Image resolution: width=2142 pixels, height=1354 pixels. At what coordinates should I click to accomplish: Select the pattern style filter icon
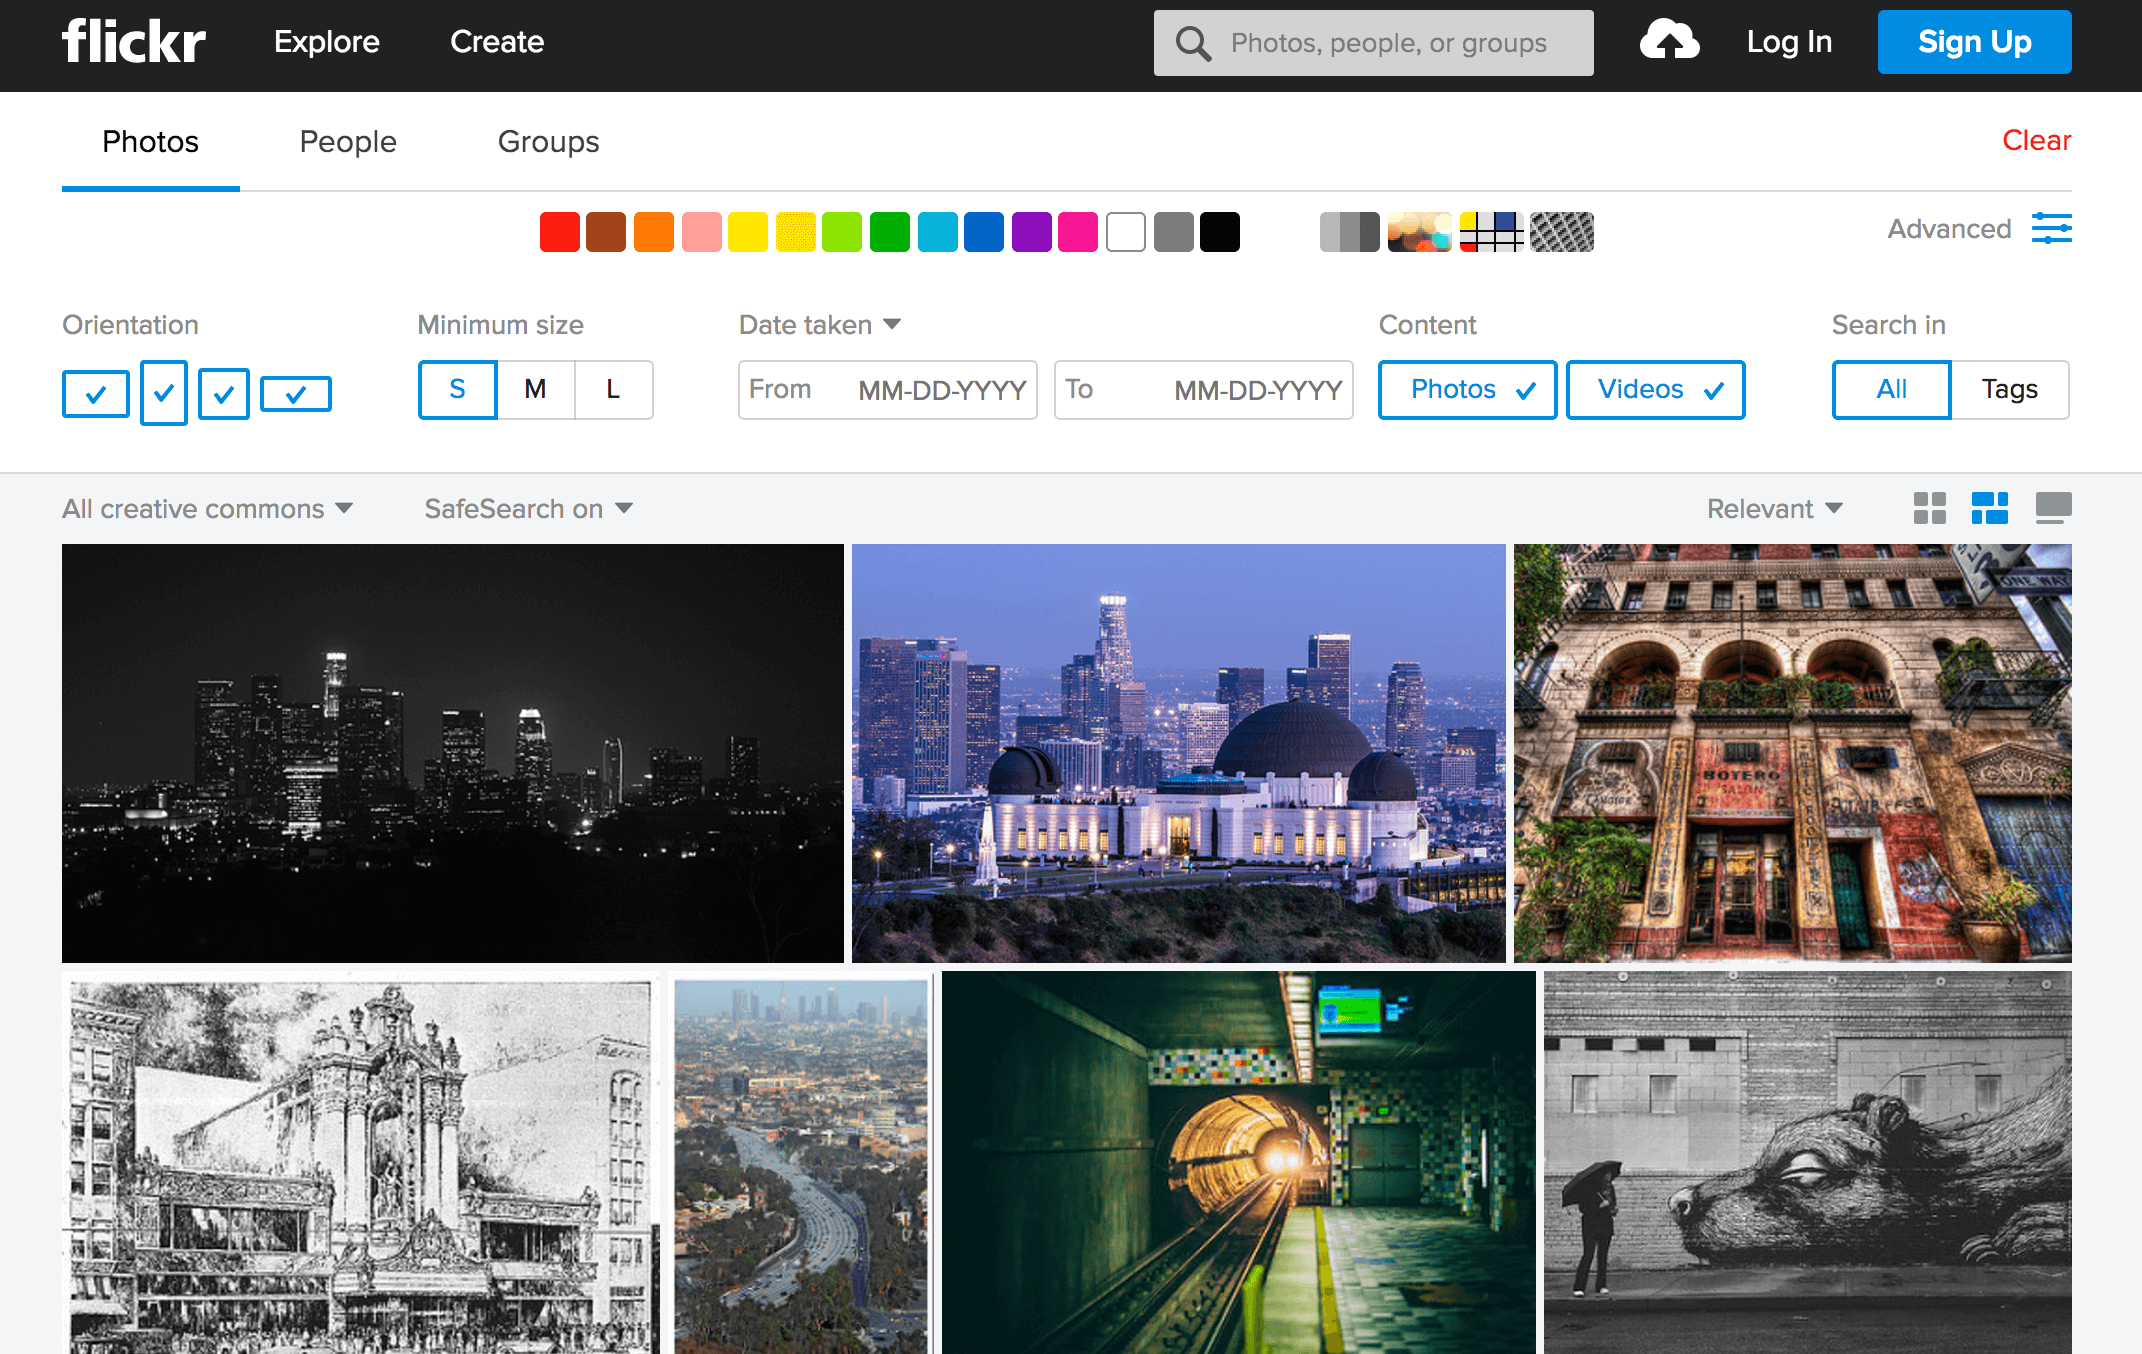[1561, 232]
